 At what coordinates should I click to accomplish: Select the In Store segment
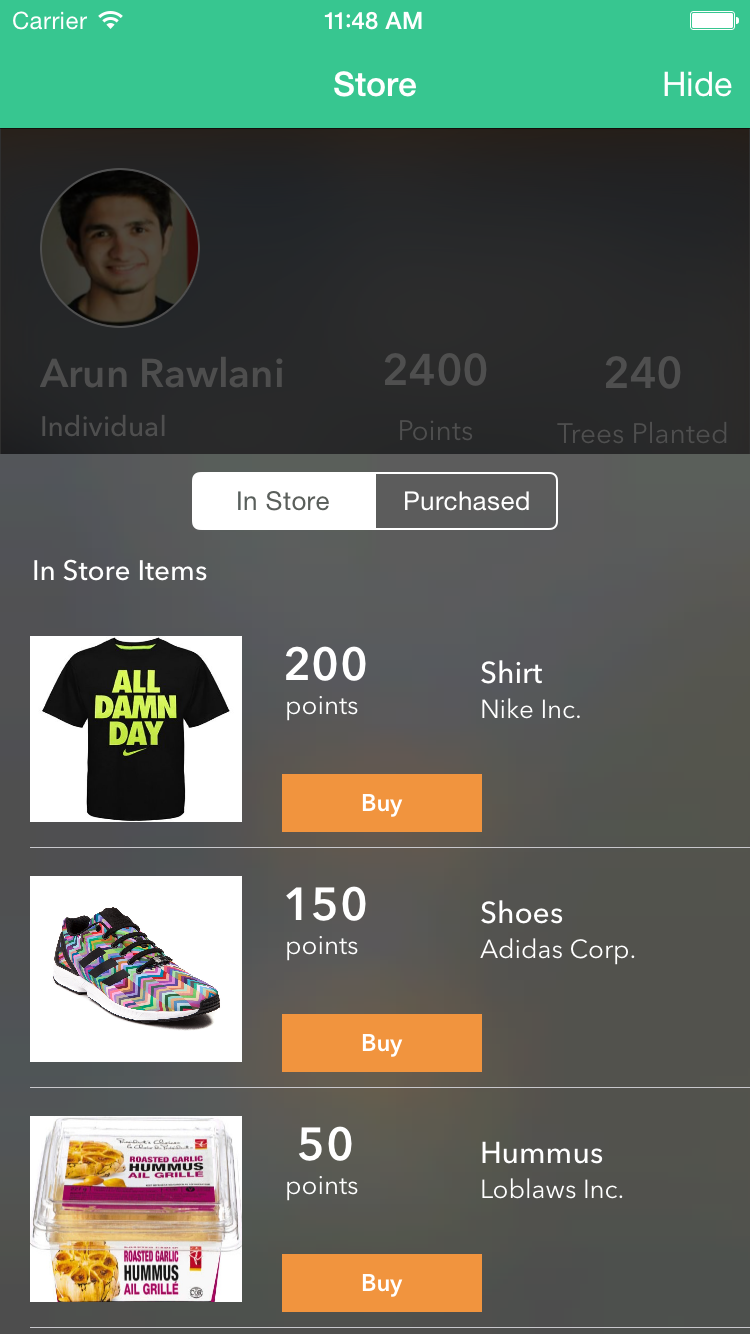(283, 501)
